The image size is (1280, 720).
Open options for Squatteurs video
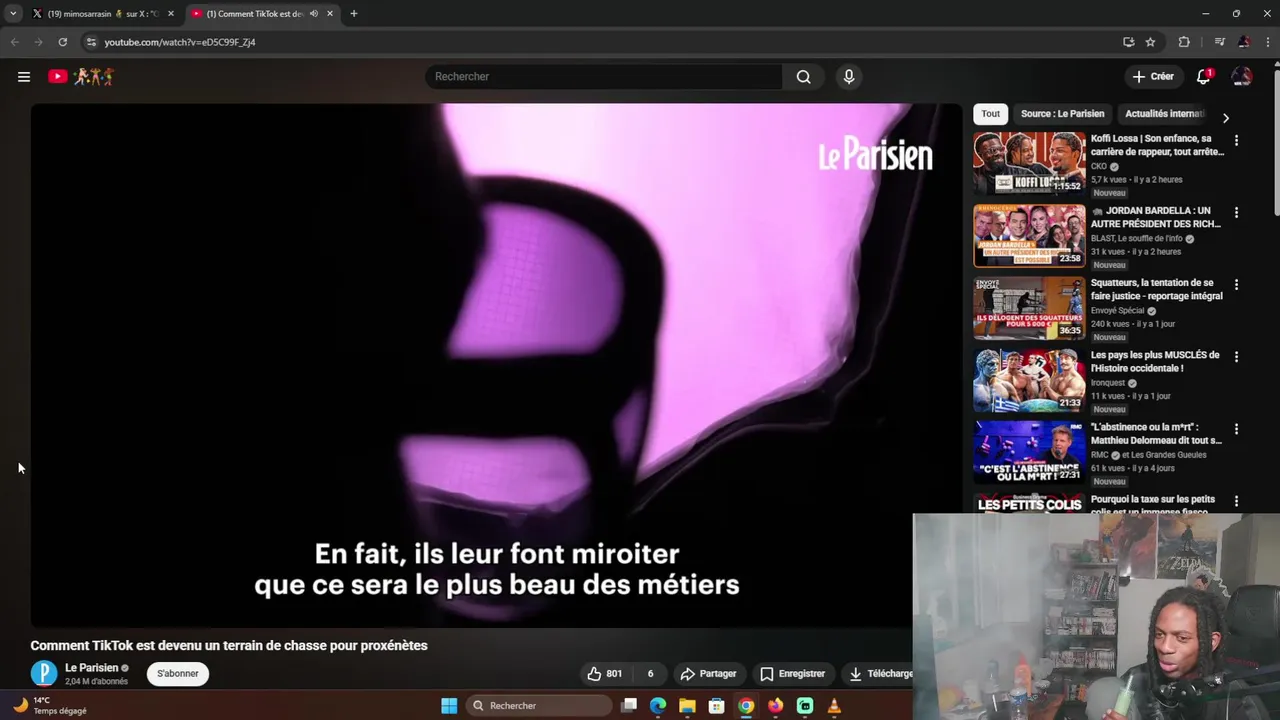click(x=1236, y=285)
